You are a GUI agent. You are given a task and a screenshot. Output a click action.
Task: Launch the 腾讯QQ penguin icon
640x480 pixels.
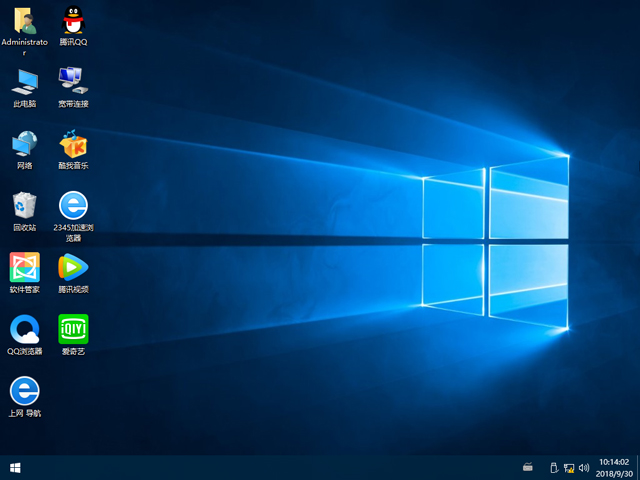[73, 20]
